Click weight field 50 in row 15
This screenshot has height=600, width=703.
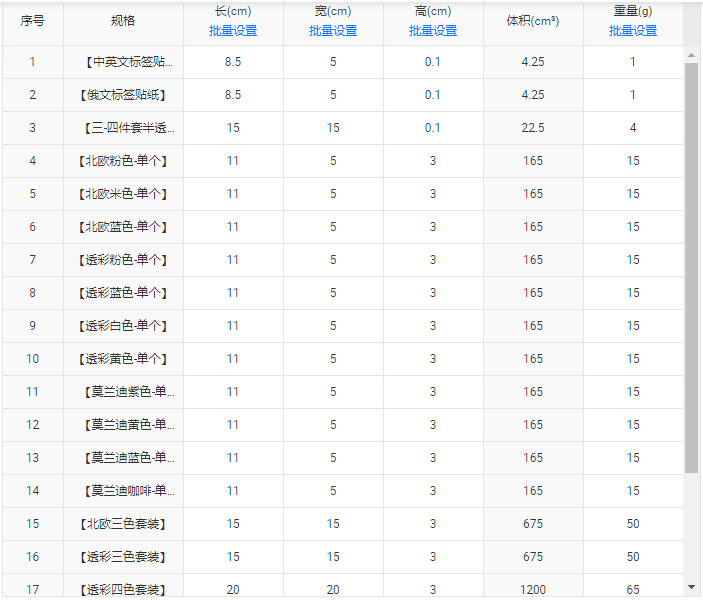point(633,524)
